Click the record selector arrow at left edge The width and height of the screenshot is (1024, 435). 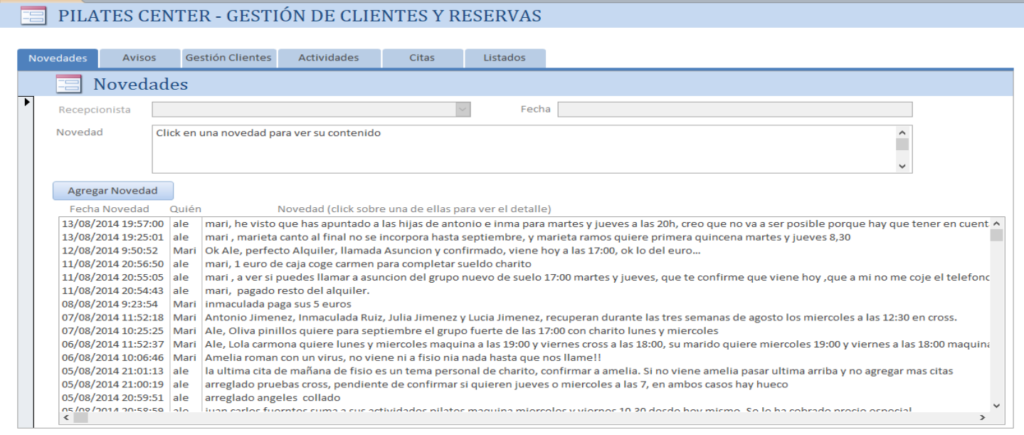(26, 103)
